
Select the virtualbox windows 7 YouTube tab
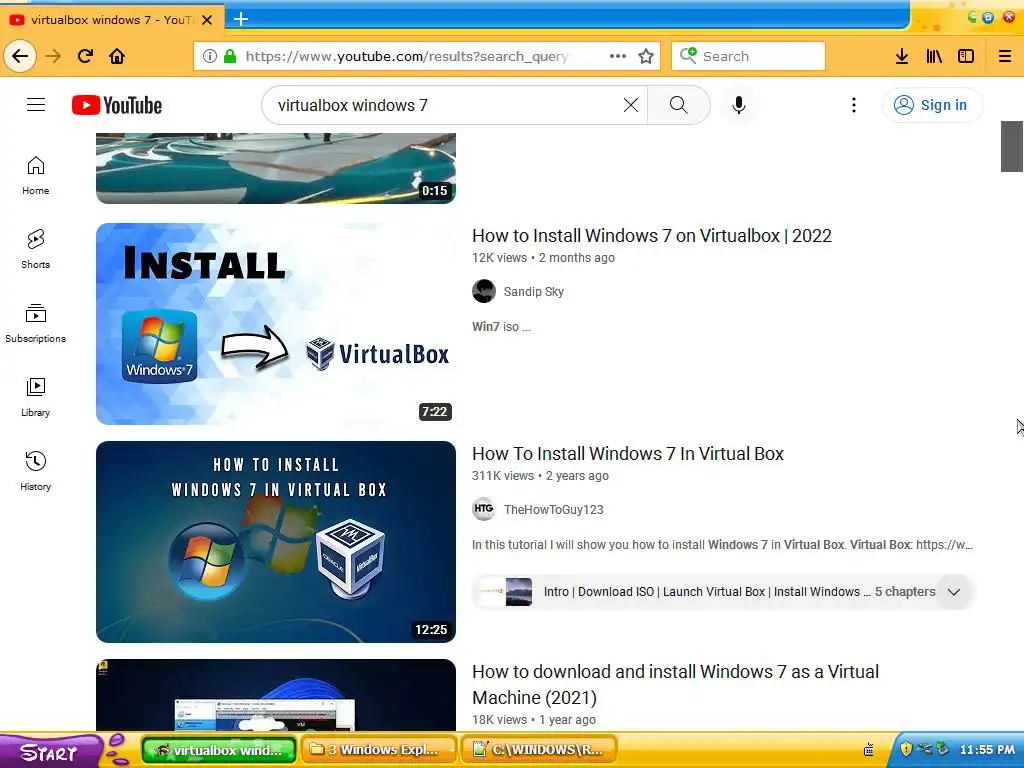tap(112, 20)
